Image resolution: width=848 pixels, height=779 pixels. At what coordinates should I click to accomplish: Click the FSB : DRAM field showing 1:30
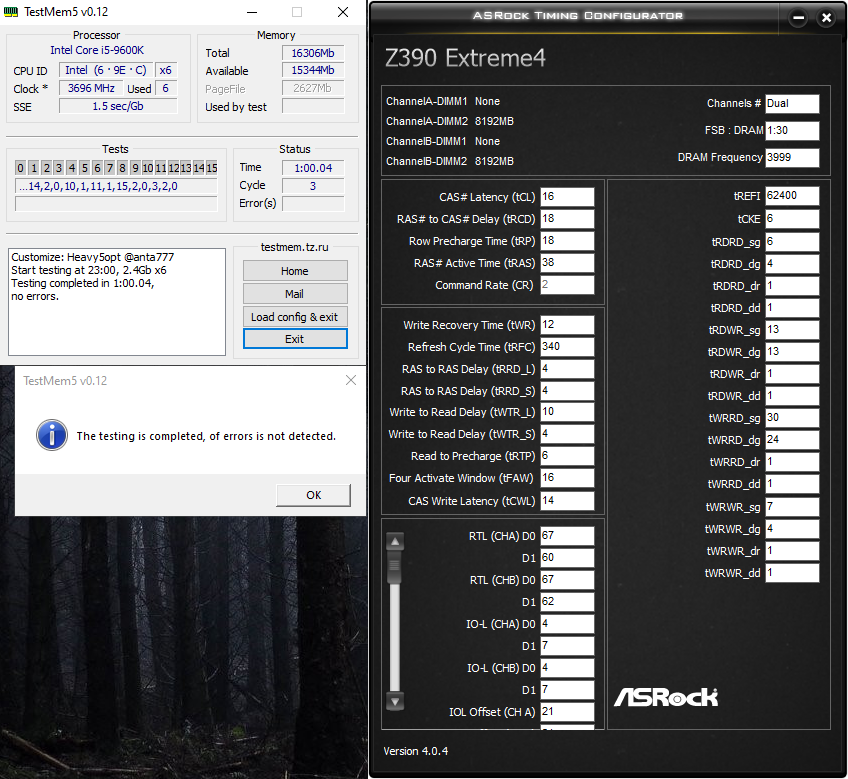coord(792,130)
